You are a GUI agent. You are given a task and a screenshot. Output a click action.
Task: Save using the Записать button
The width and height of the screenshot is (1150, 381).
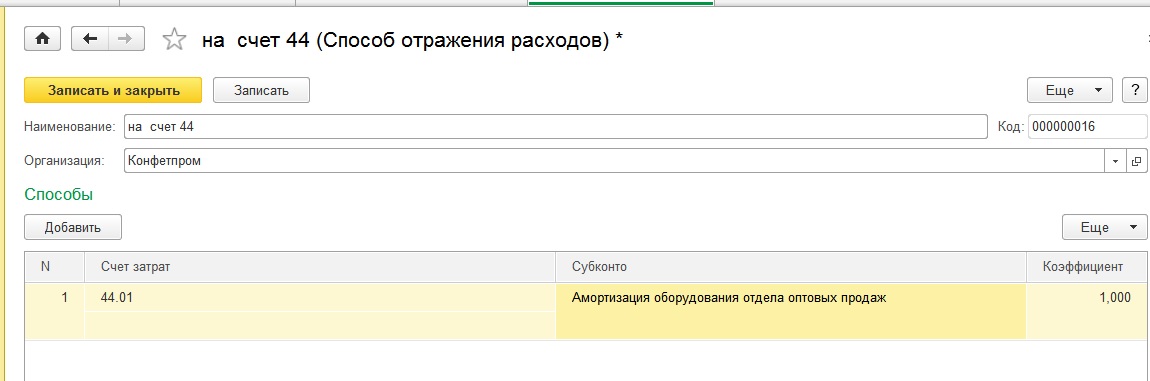(x=261, y=90)
